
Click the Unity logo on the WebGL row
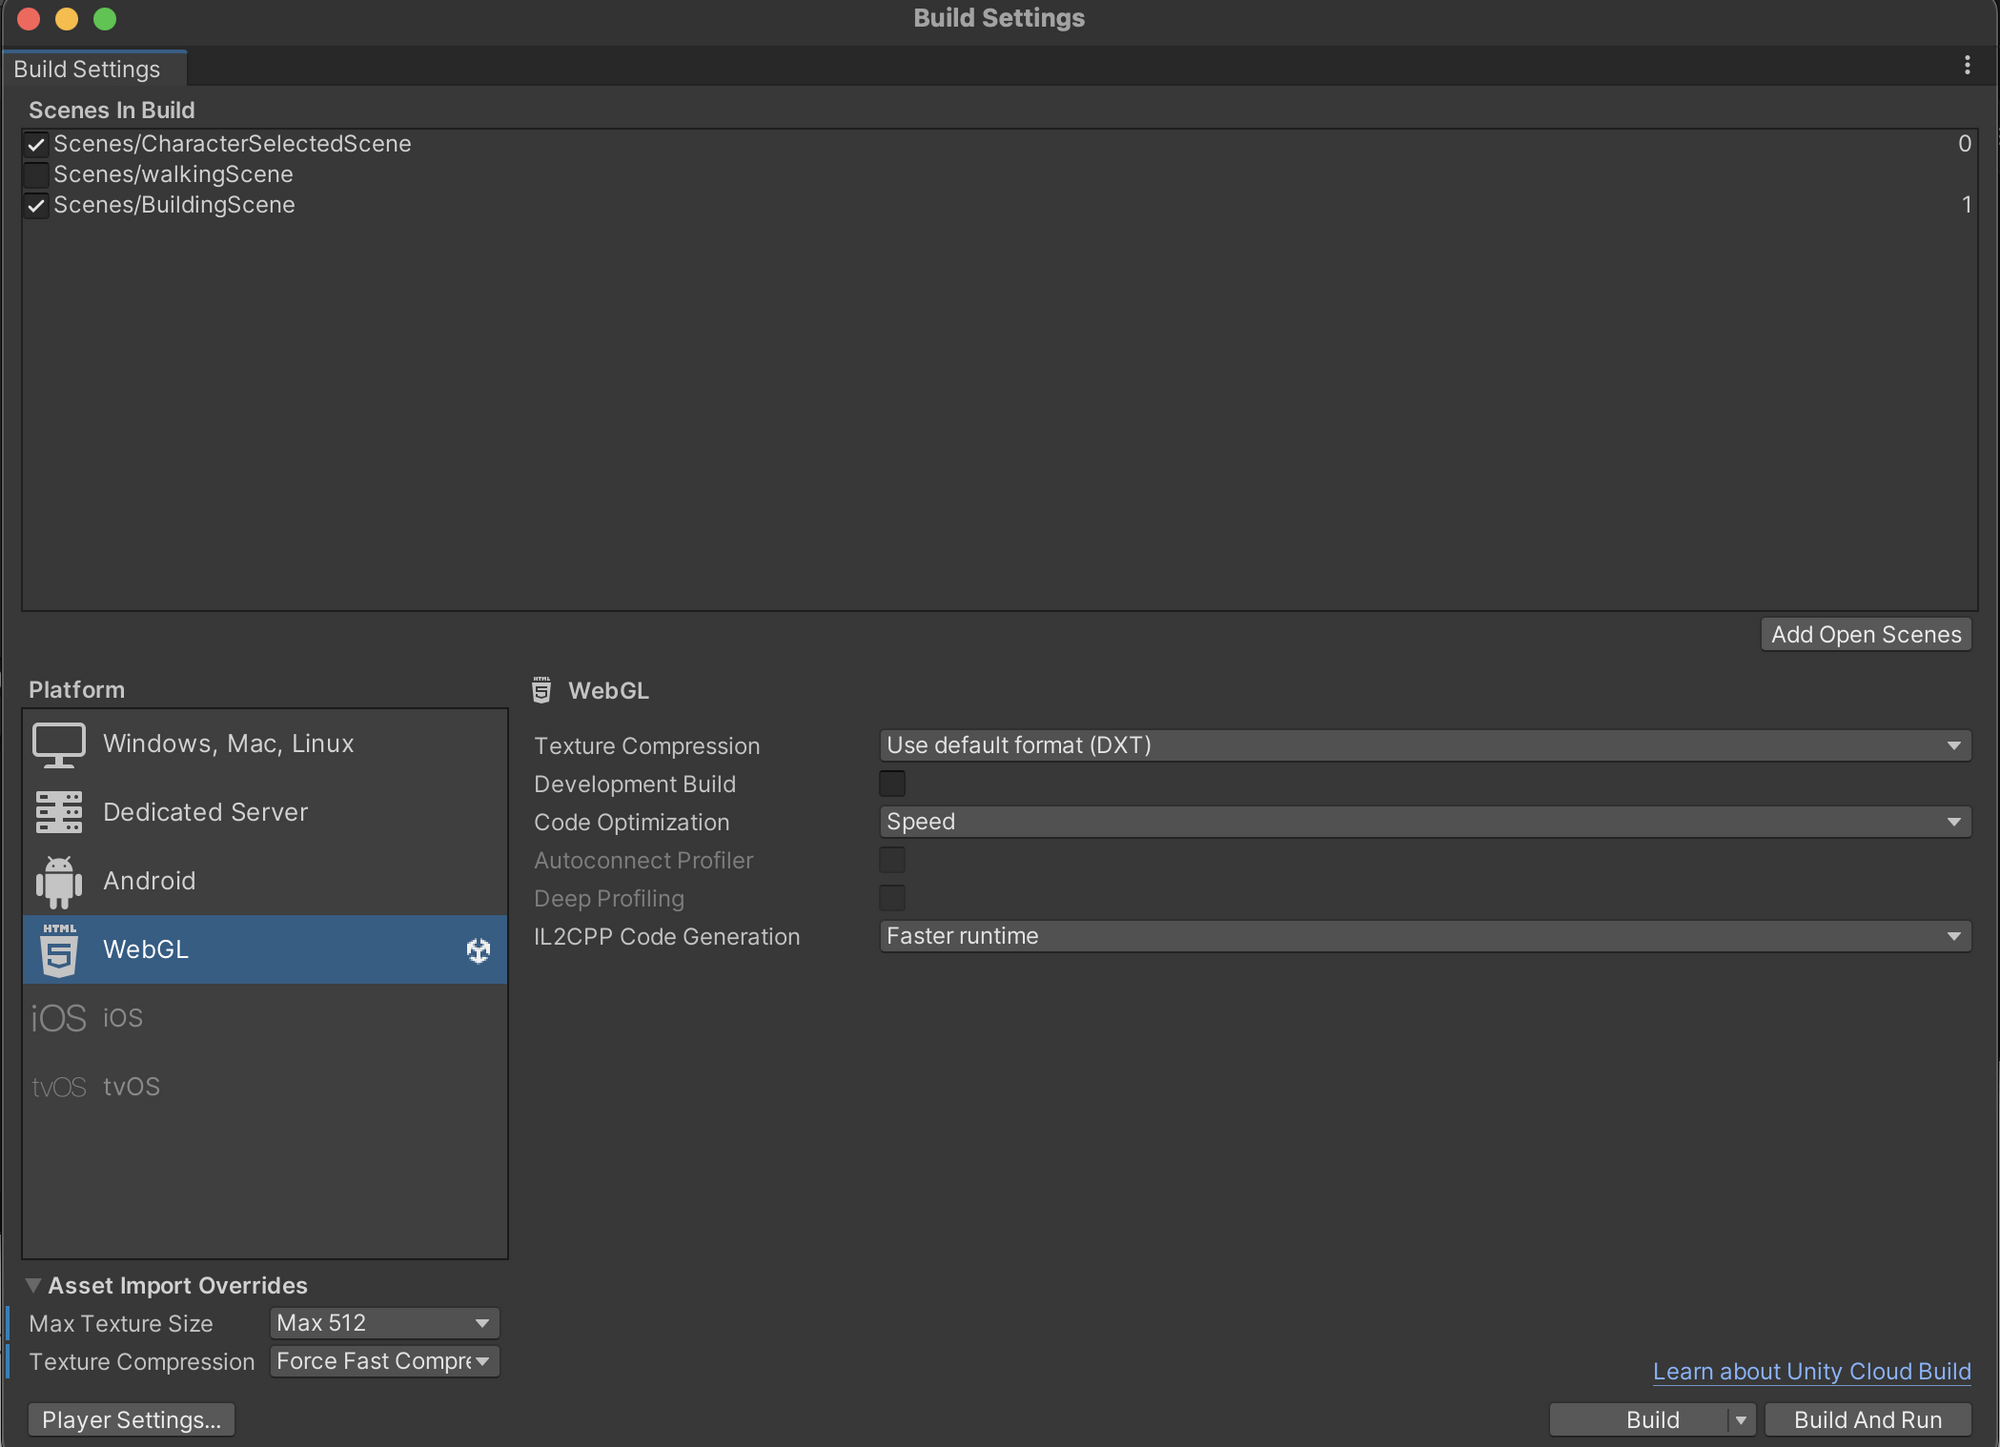478,950
